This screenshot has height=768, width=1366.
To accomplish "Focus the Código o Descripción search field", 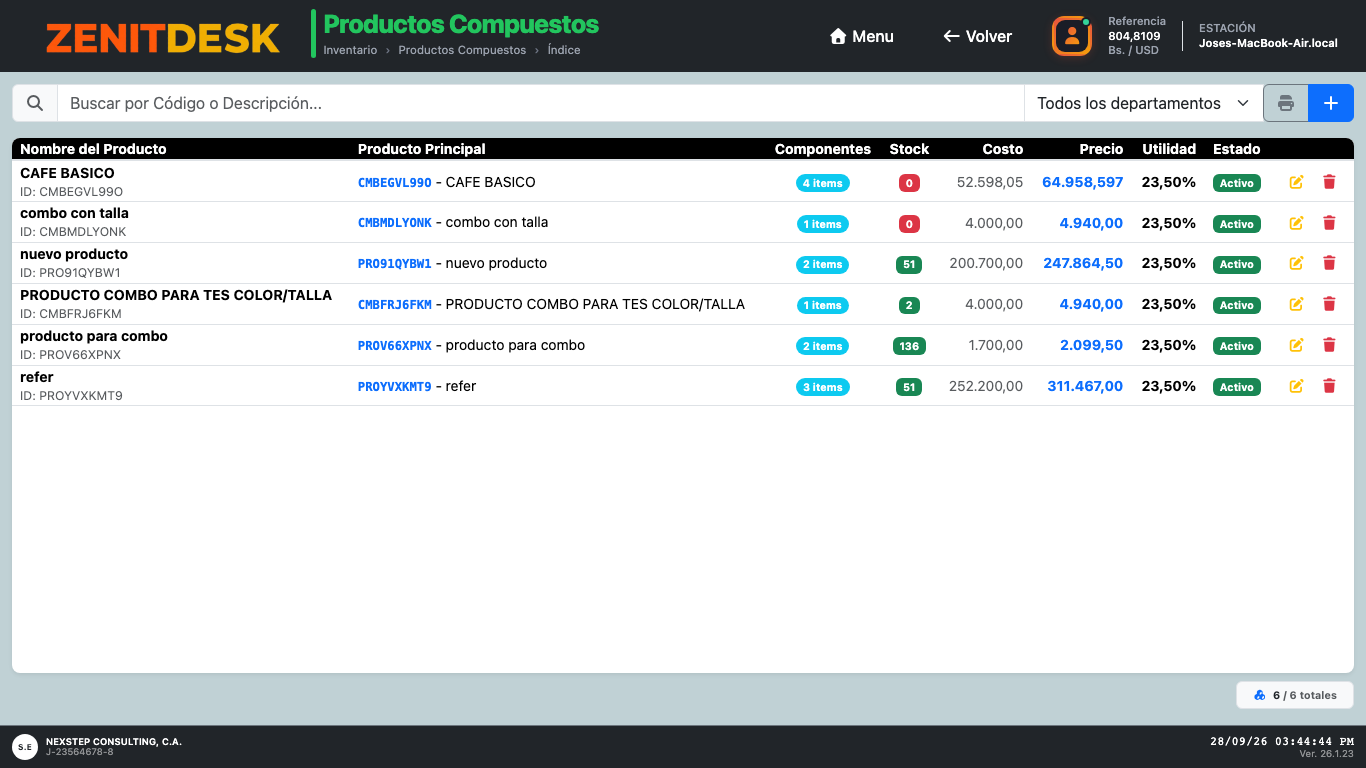I will click(x=541, y=103).
